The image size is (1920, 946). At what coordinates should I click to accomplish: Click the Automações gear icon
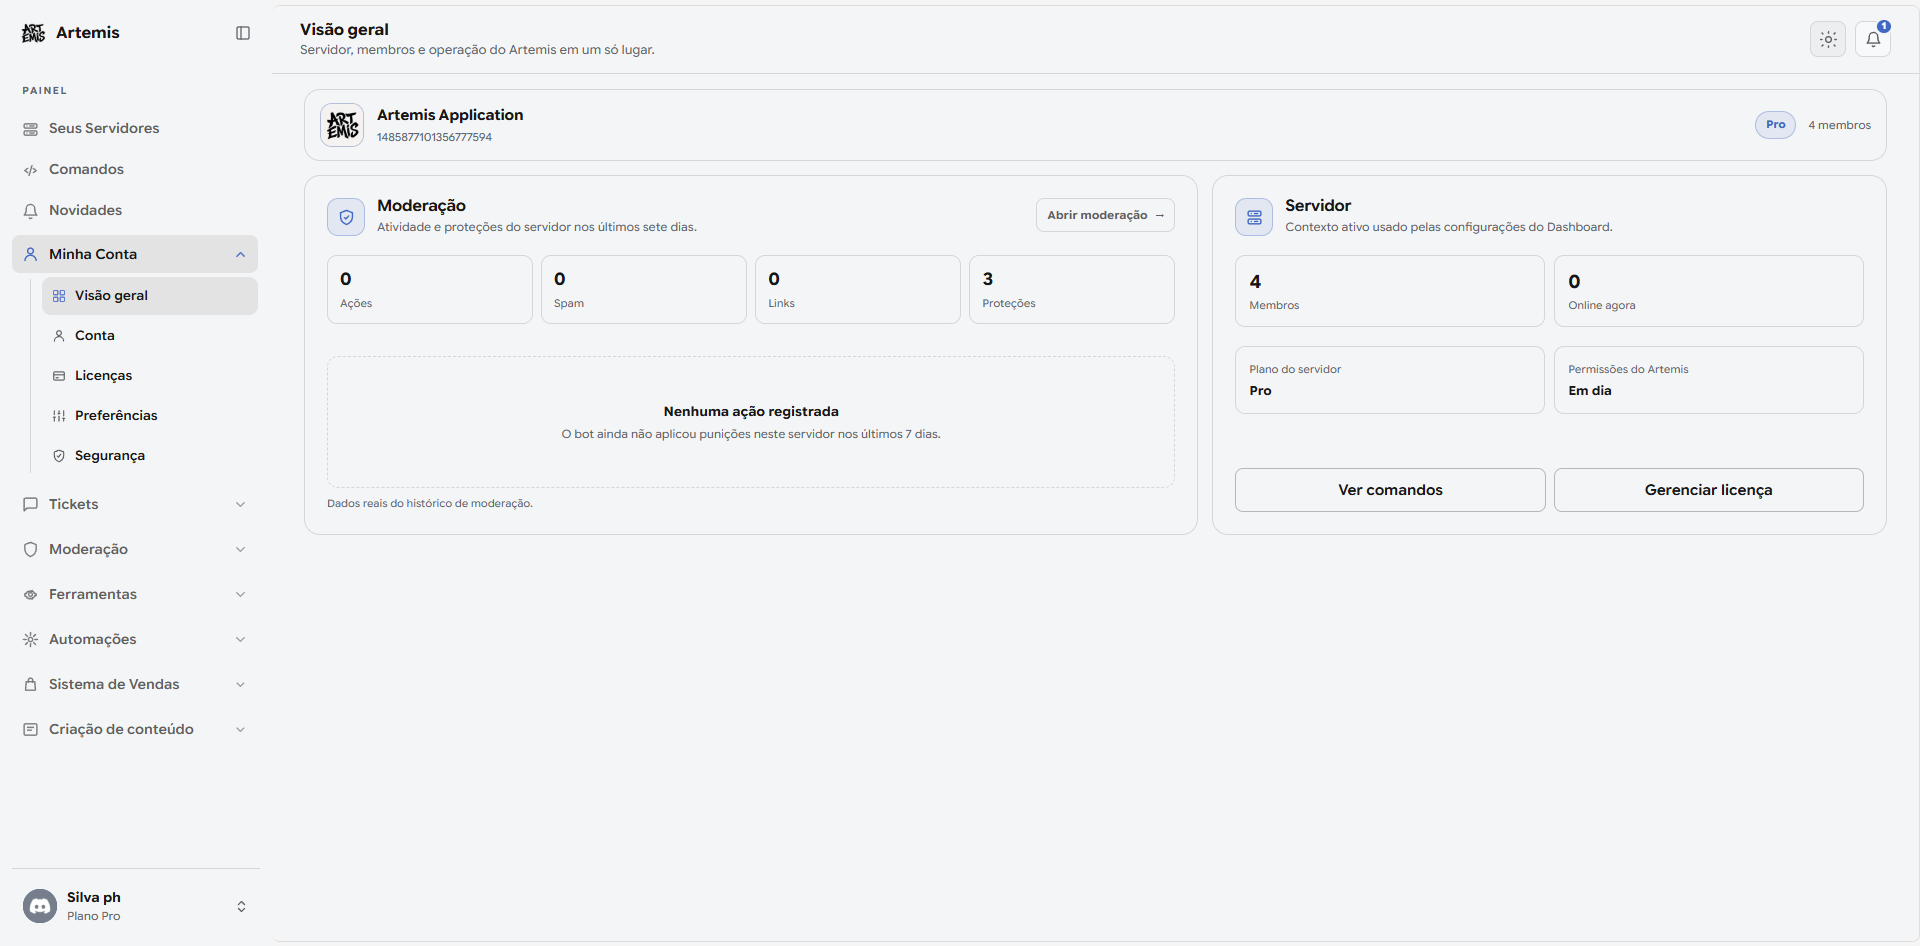pyautogui.click(x=31, y=639)
